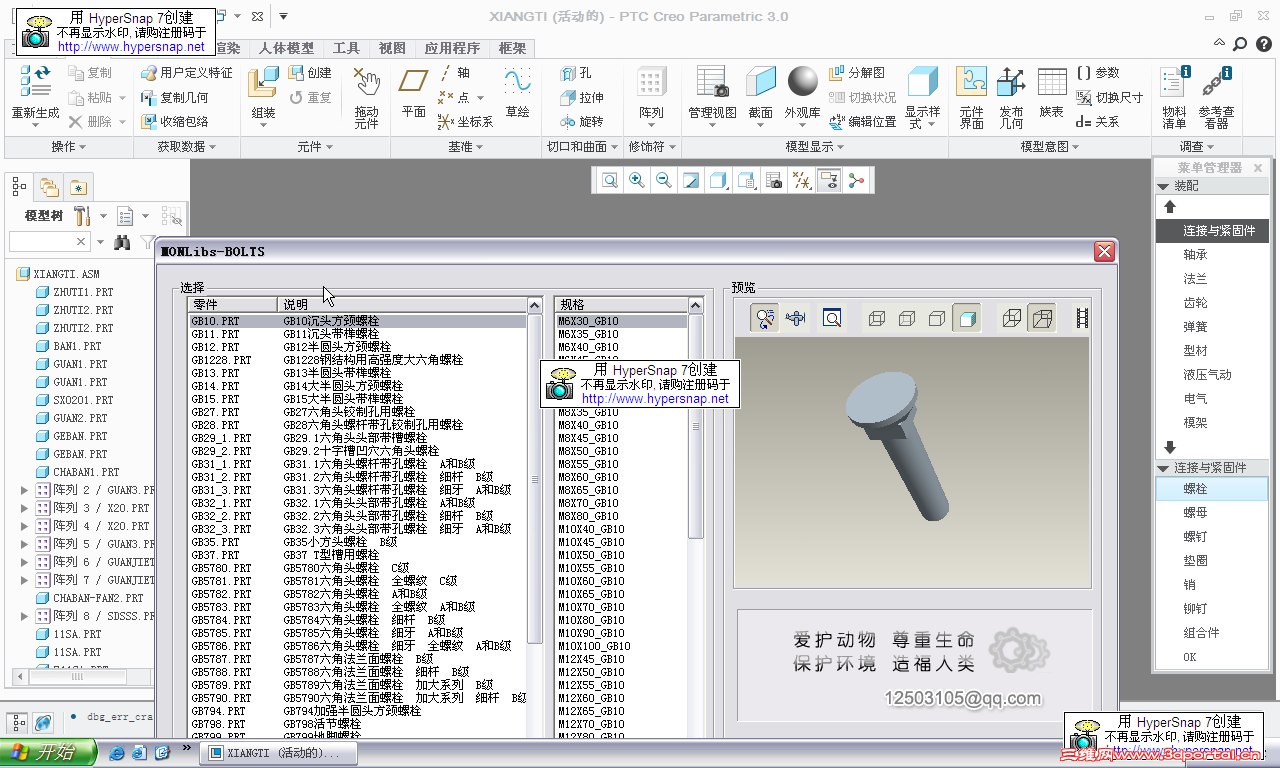This screenshot has width=1280, height=768.
Task: Click the 重新生成 regenerate icon
Action: tap(35, 80)
